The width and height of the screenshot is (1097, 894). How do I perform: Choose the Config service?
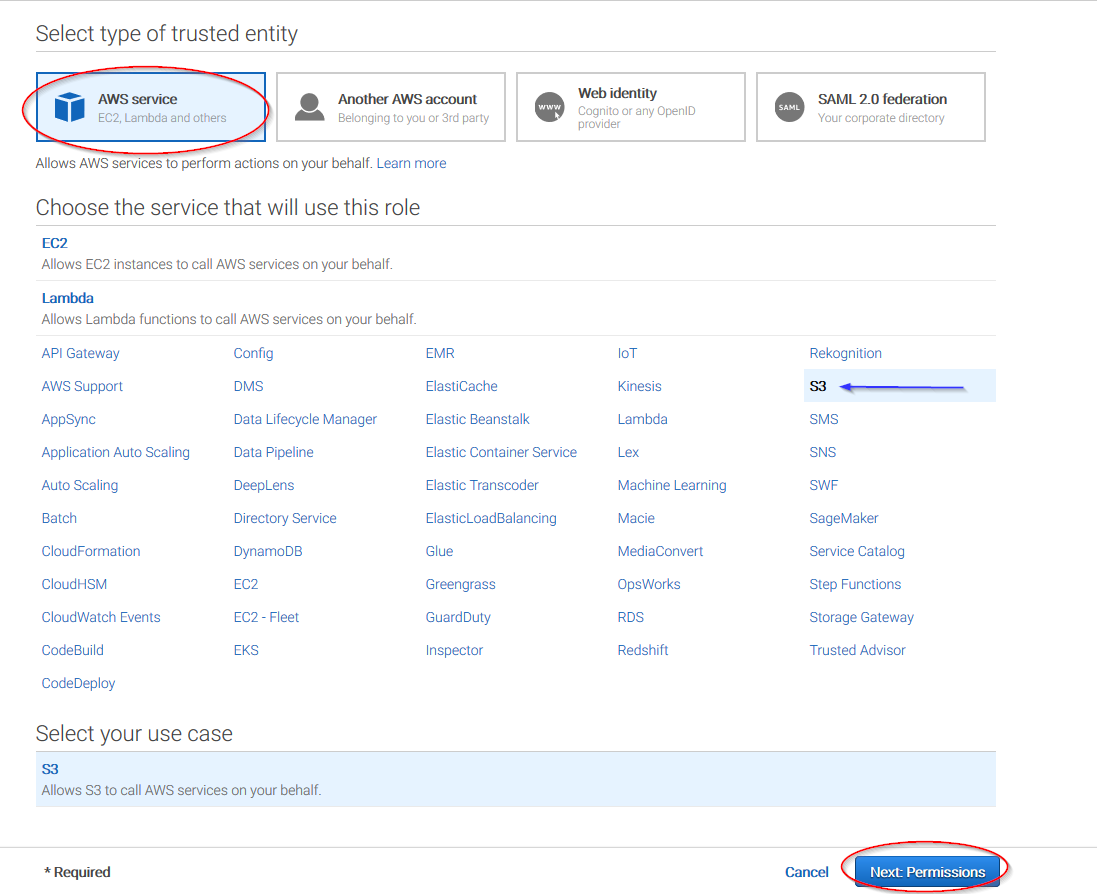pyautogui.click(x=253, y=353)
